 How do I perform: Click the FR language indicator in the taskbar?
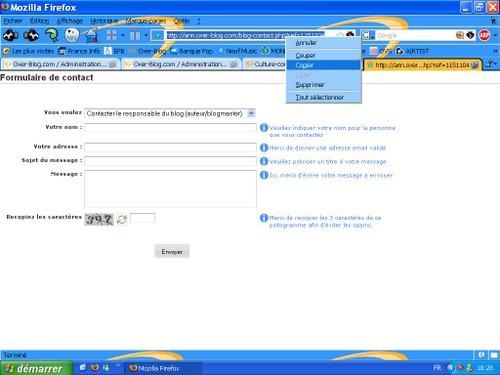(x=437, y=367)
